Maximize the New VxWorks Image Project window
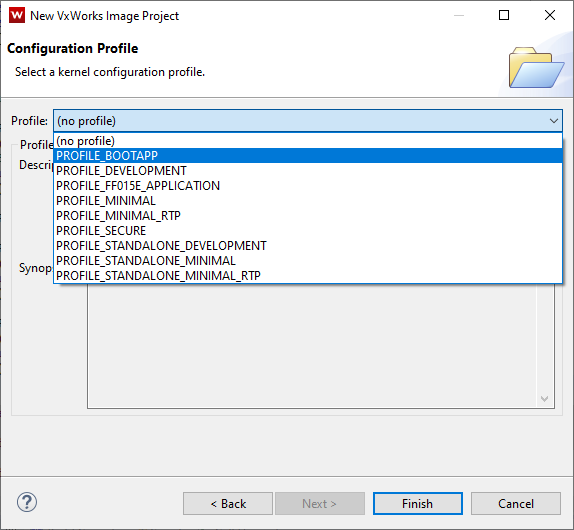The image size is (574, 530). point(504,15)
